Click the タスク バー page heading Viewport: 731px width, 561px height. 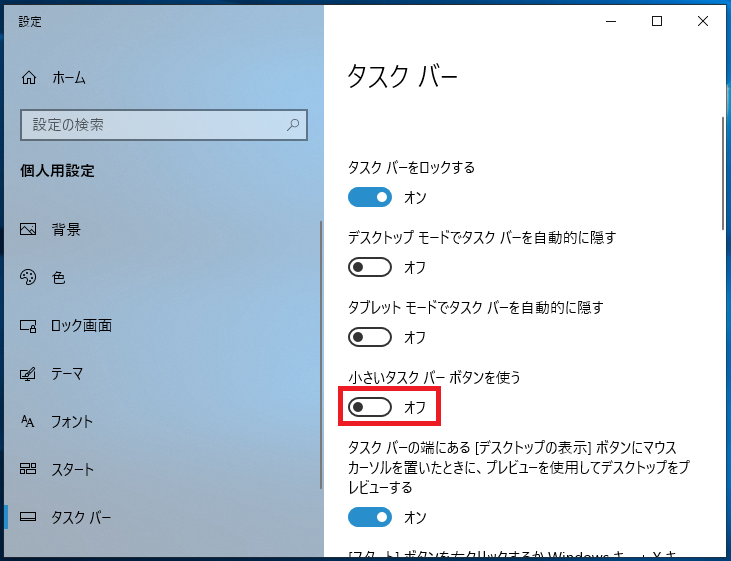point(402,76)
